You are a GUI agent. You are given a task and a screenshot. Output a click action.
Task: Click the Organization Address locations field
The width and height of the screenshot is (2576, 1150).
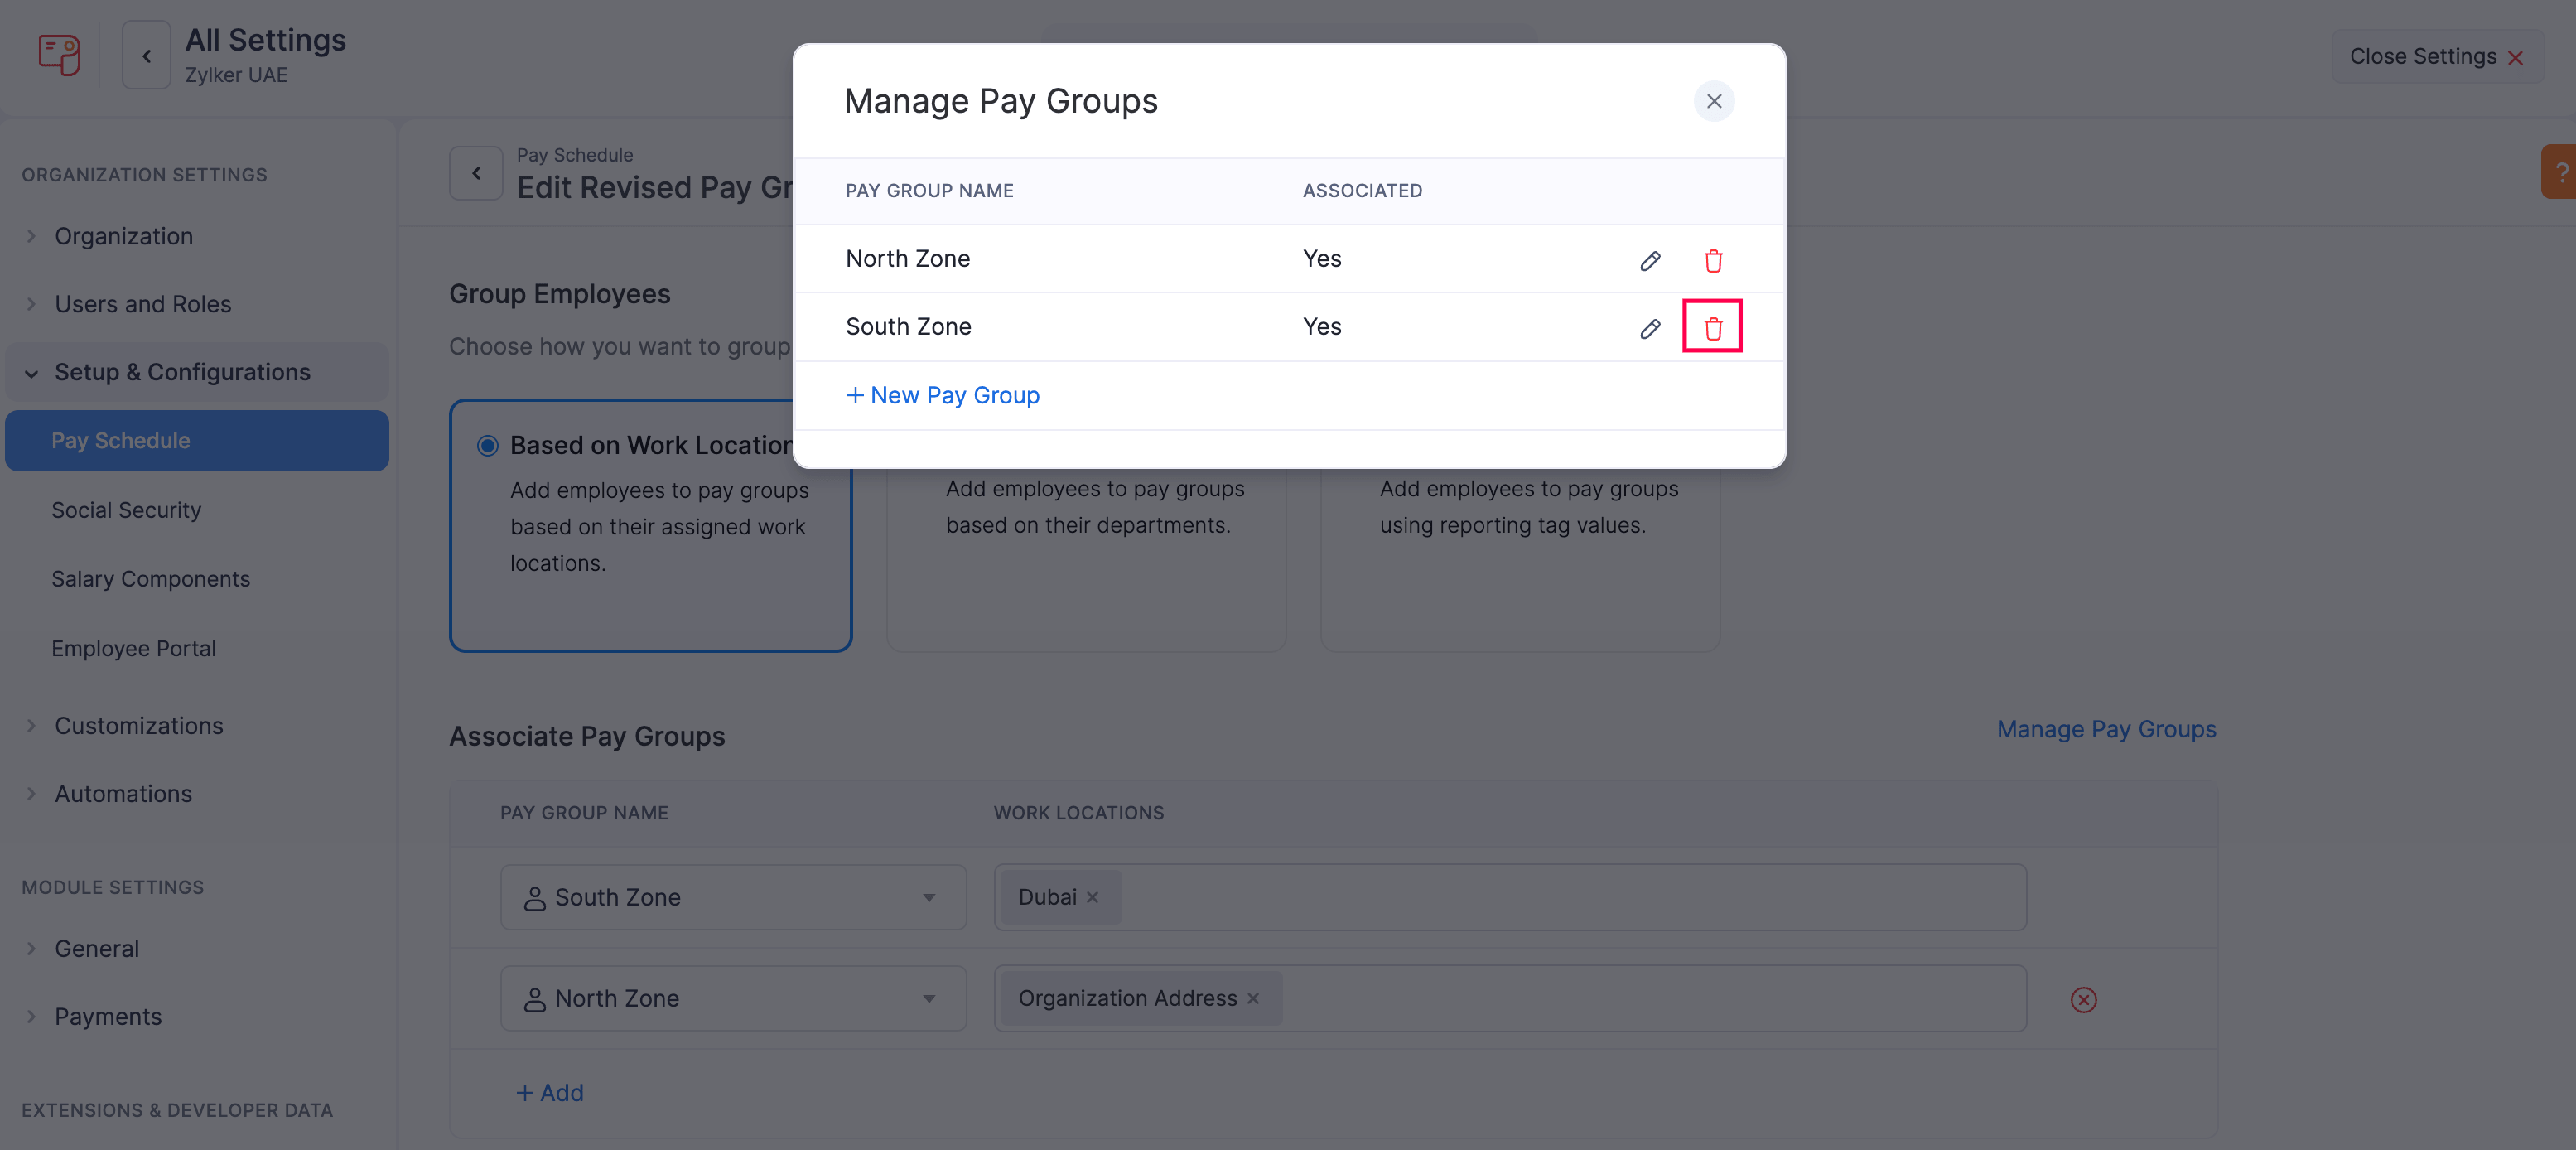tap(1510, 999)
